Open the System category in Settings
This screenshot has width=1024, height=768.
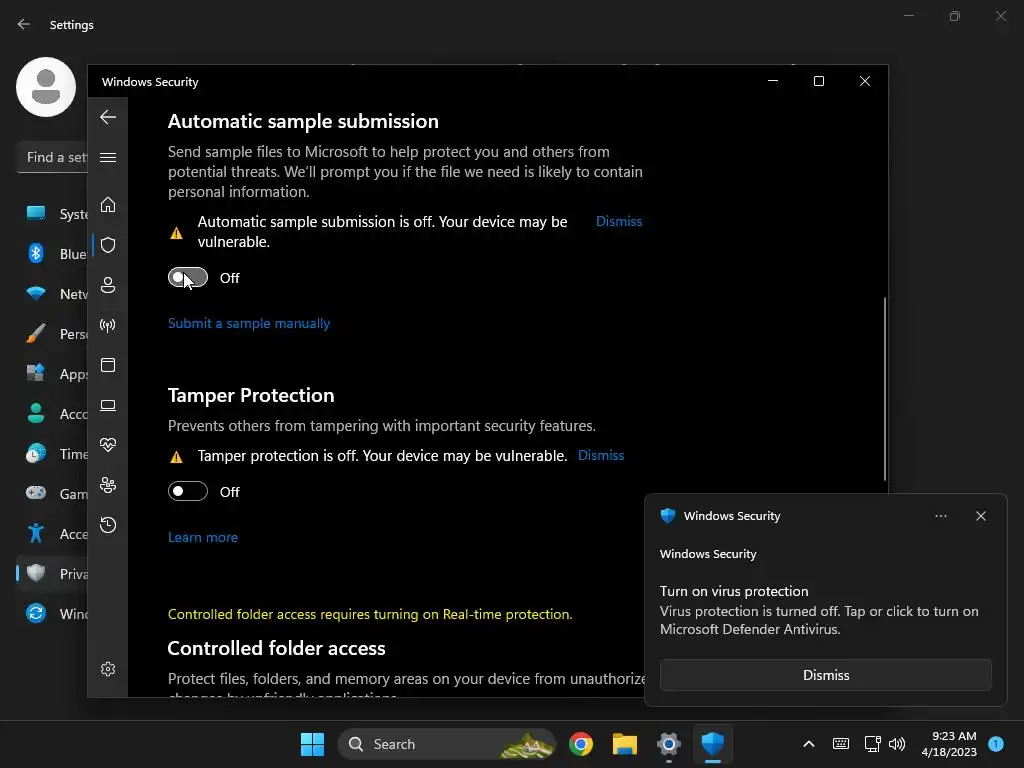[54, 214]
